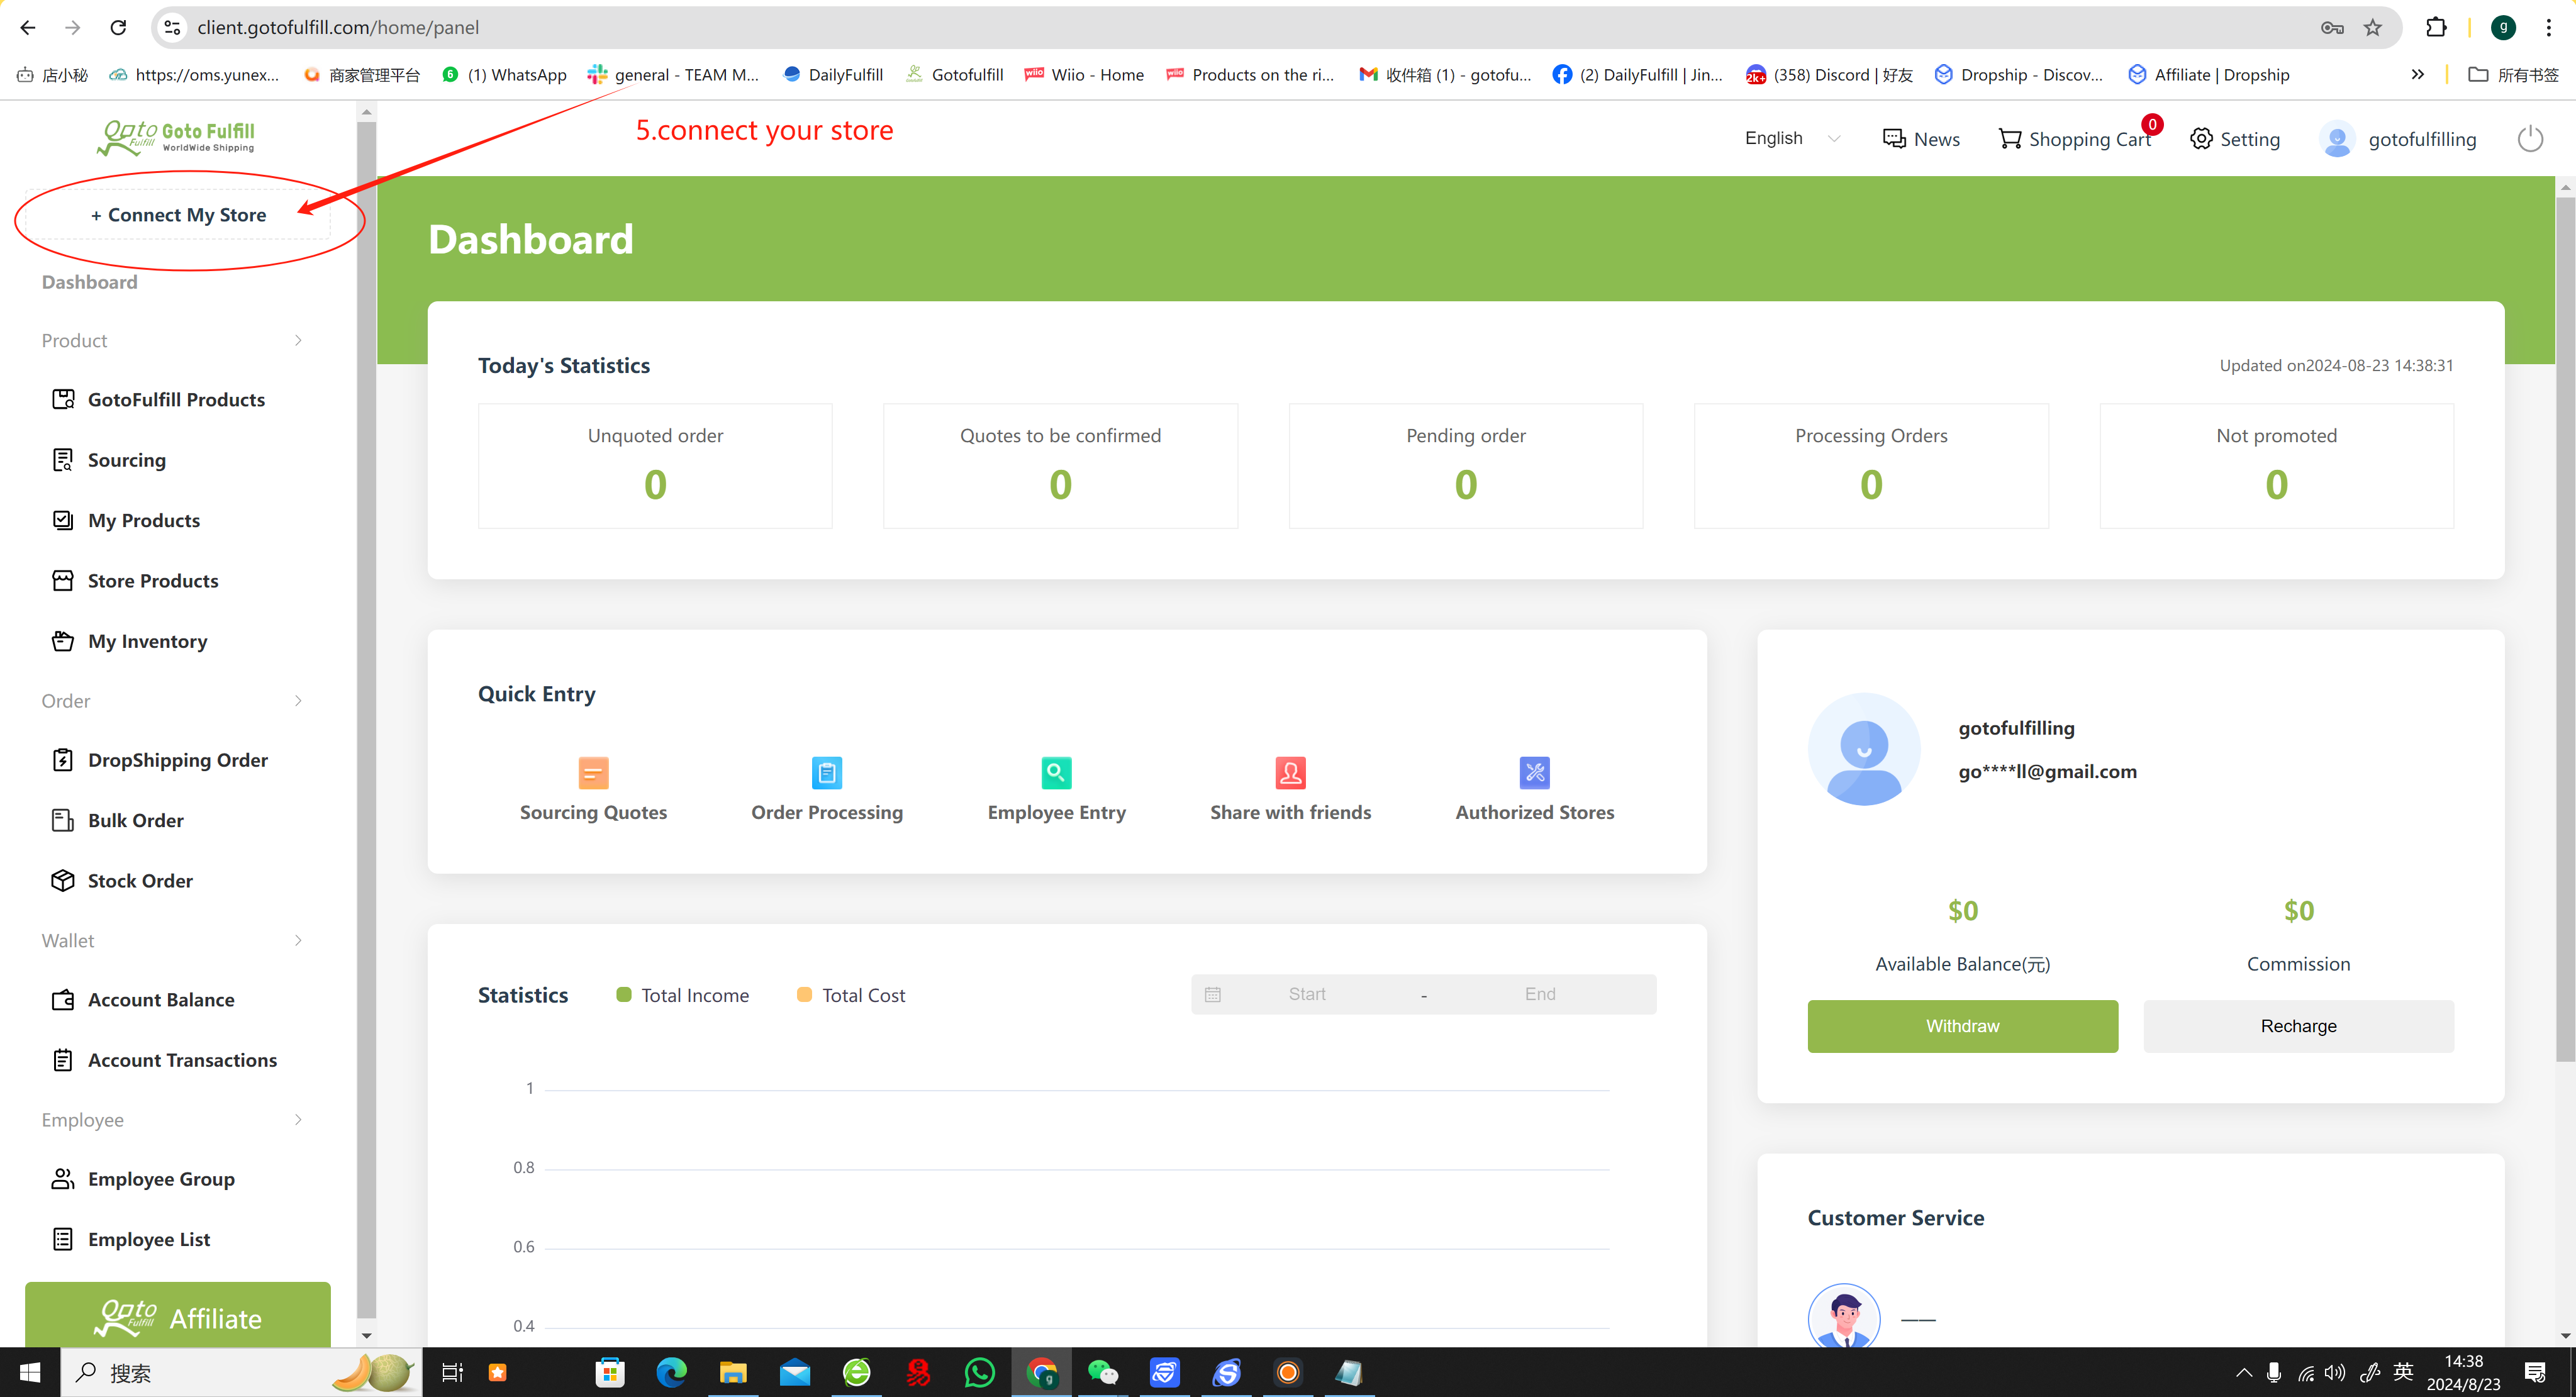Open the English language dropdown
This screenshot has height=1397, width=2576.
1792,139
